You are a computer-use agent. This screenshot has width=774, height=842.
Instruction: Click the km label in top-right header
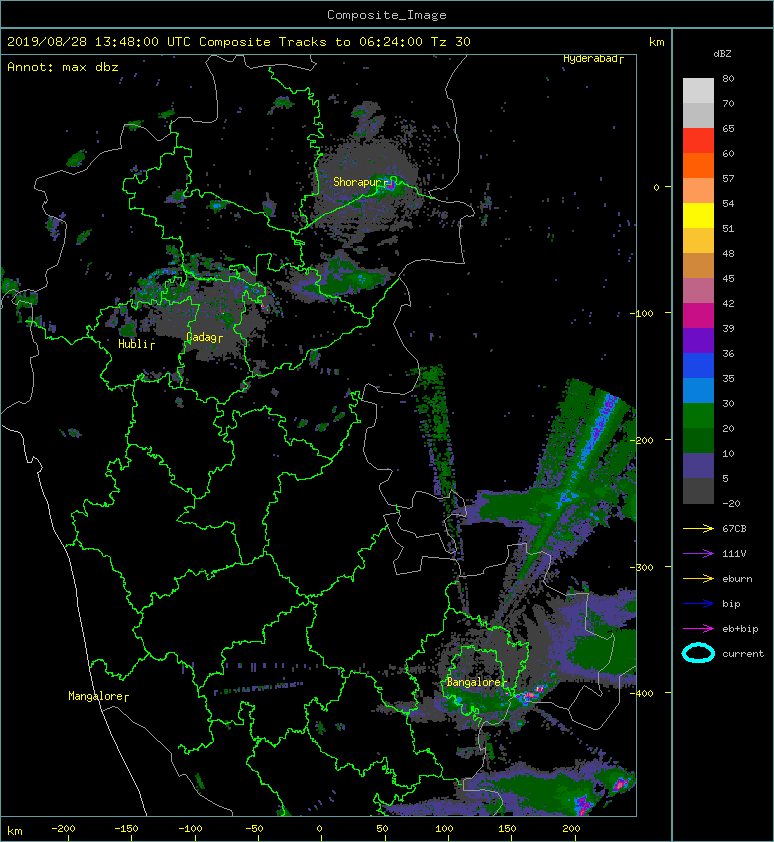pyautogui.click(x=656, y=42)
